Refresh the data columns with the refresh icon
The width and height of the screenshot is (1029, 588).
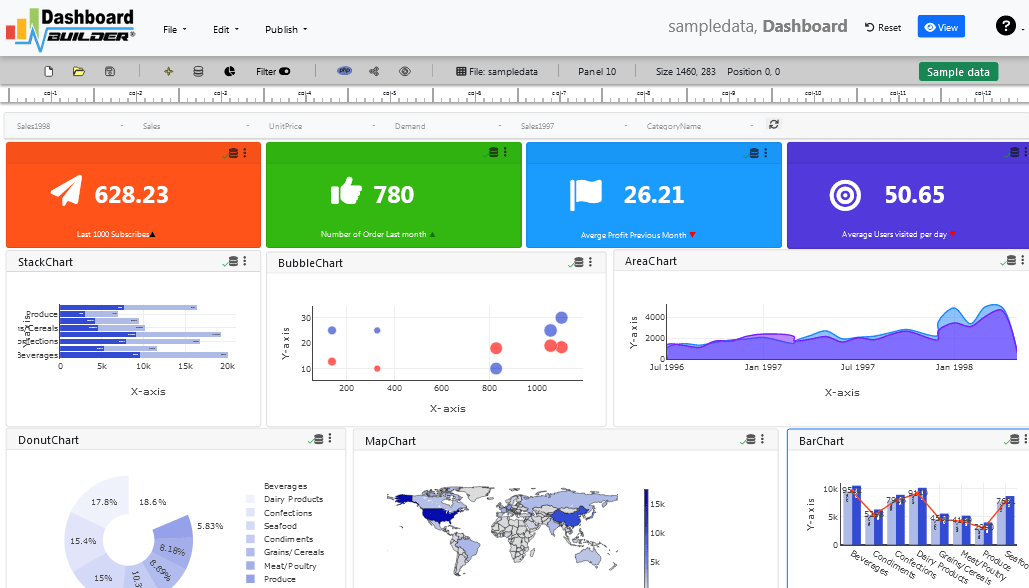tap(772, 123)
